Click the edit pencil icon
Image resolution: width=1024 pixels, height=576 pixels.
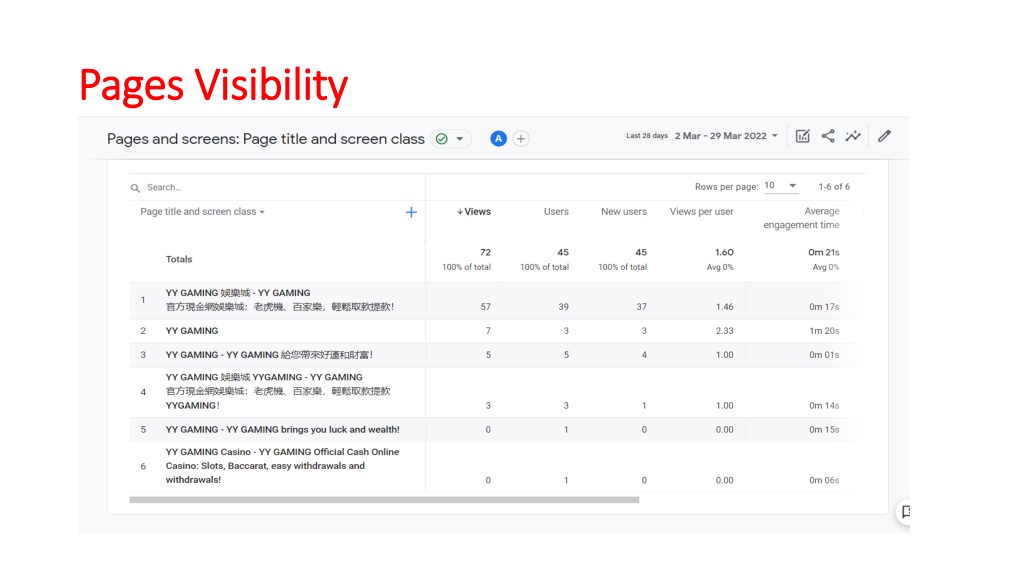[884, 136]
